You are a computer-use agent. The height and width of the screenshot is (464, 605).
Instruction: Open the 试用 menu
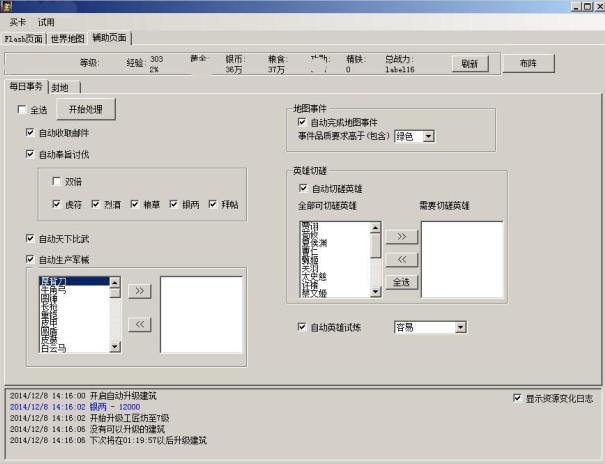(47, 21)
